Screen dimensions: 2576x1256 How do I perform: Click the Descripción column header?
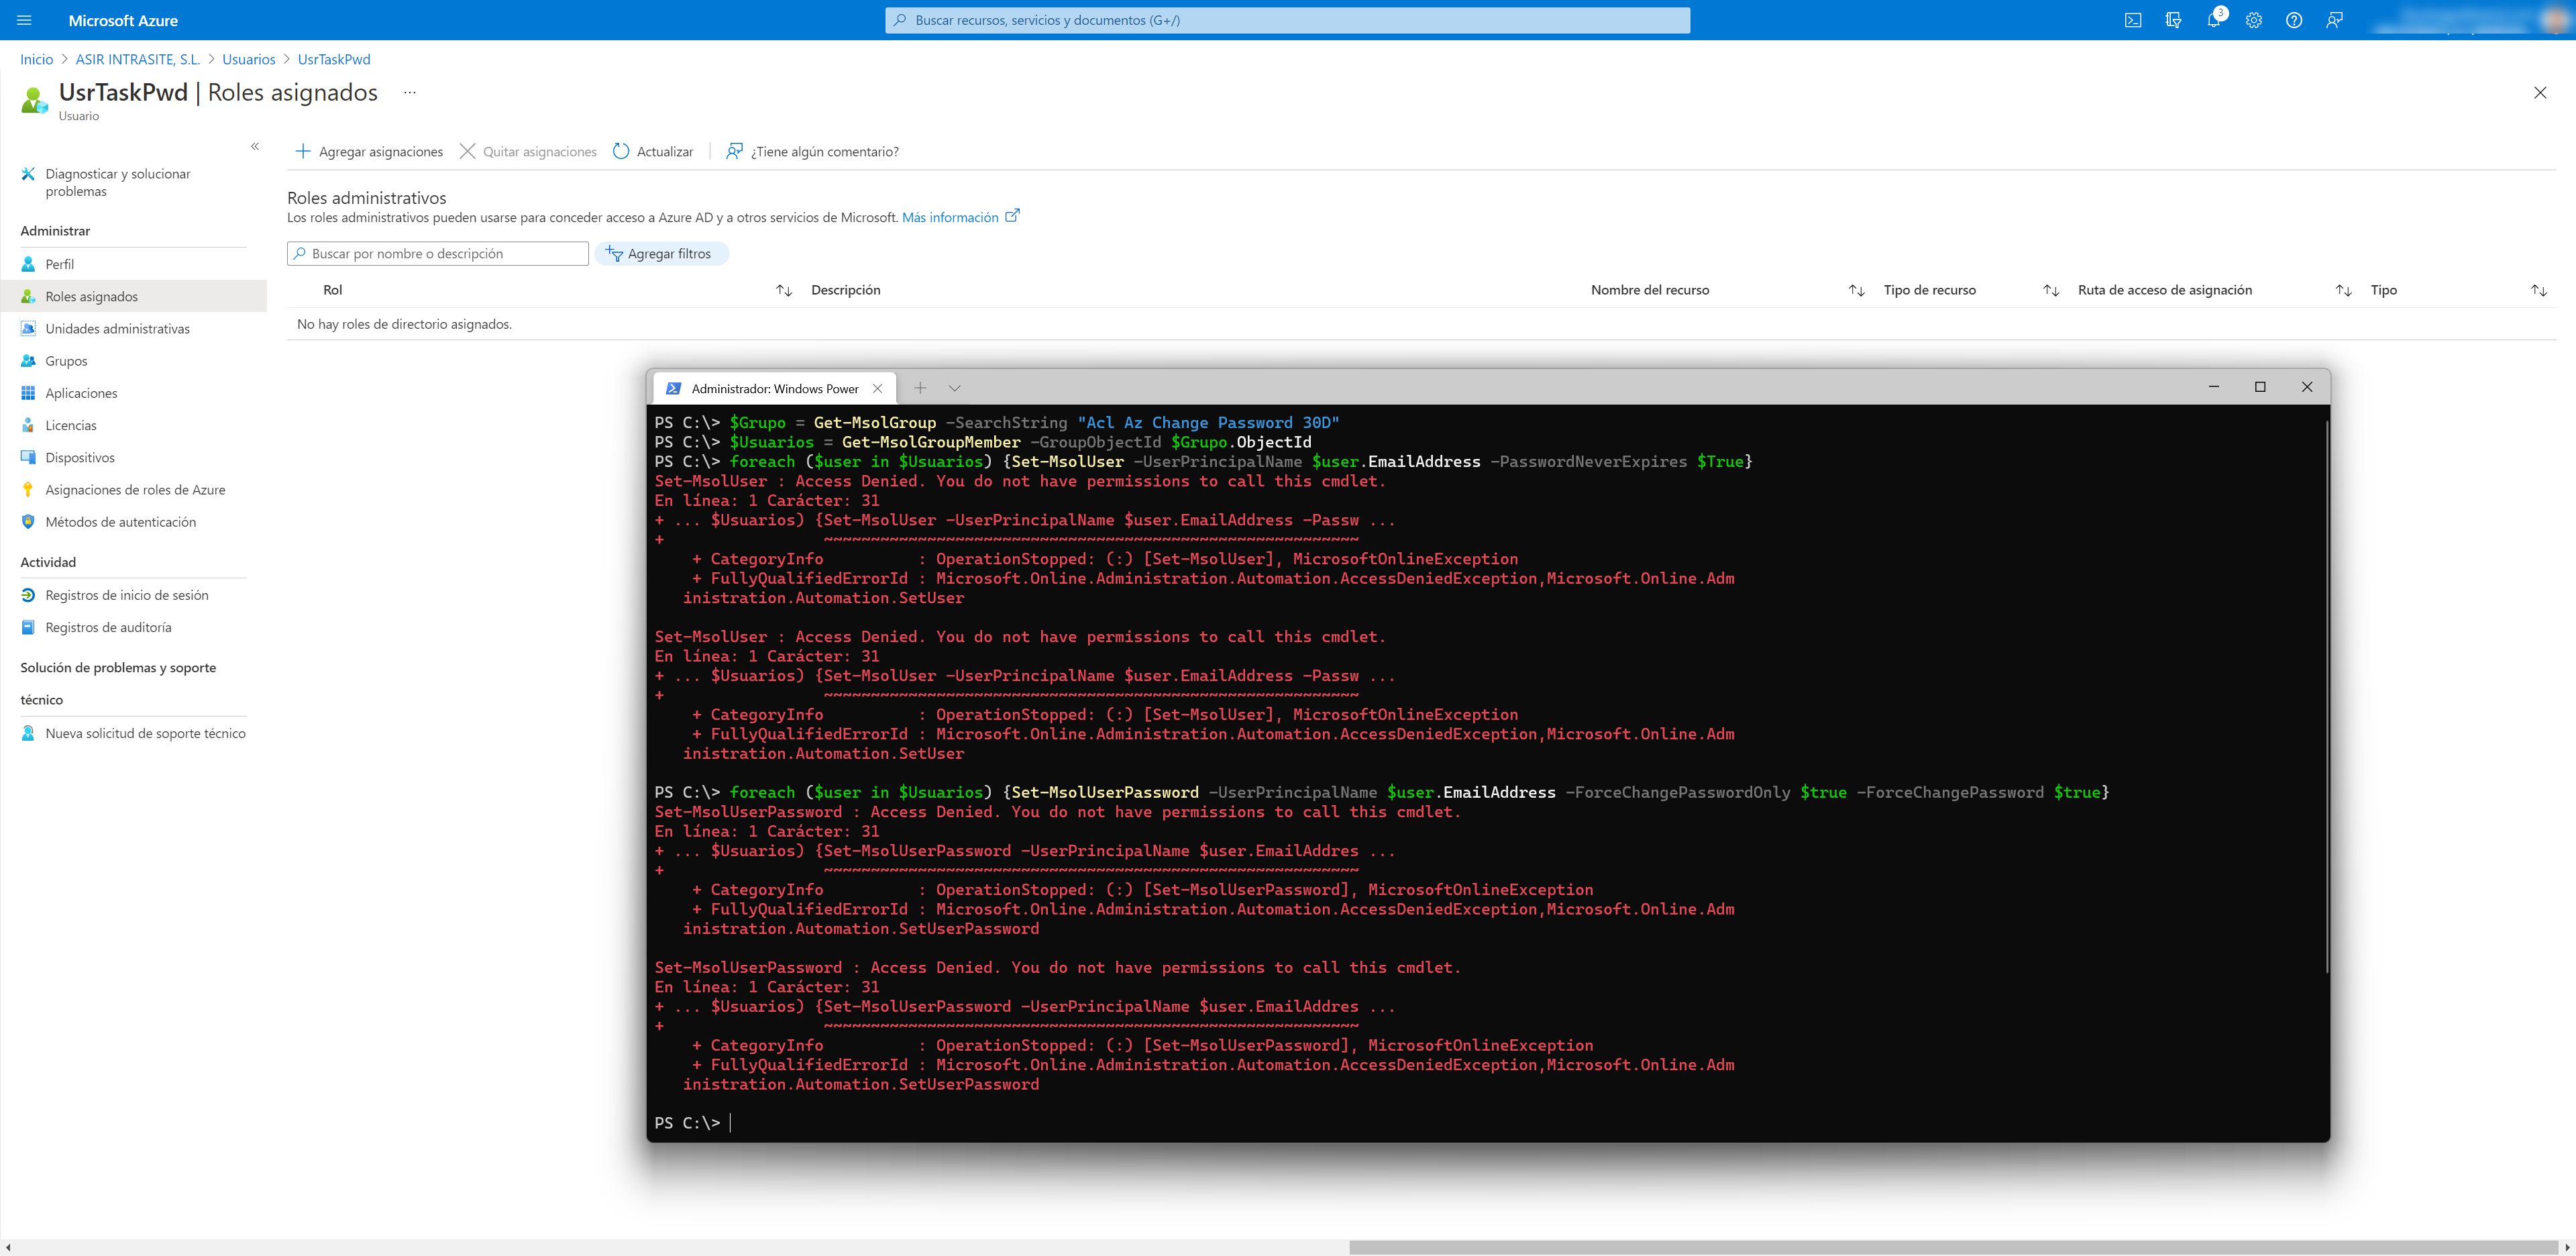(x=846, y=290)
